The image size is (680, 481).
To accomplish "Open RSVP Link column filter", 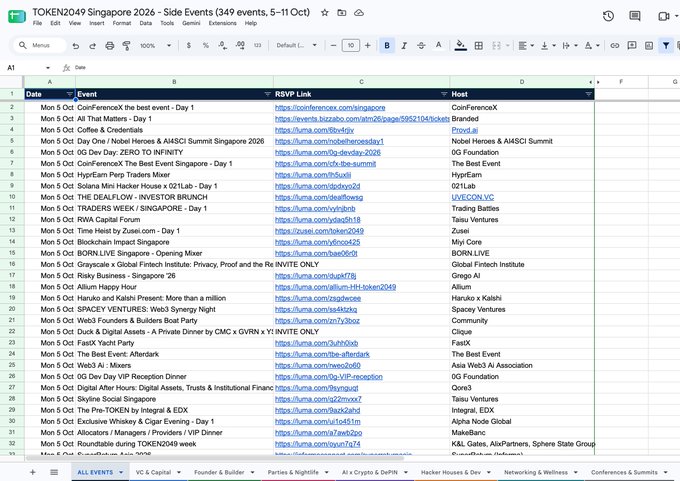I will [x=444, y=94].
